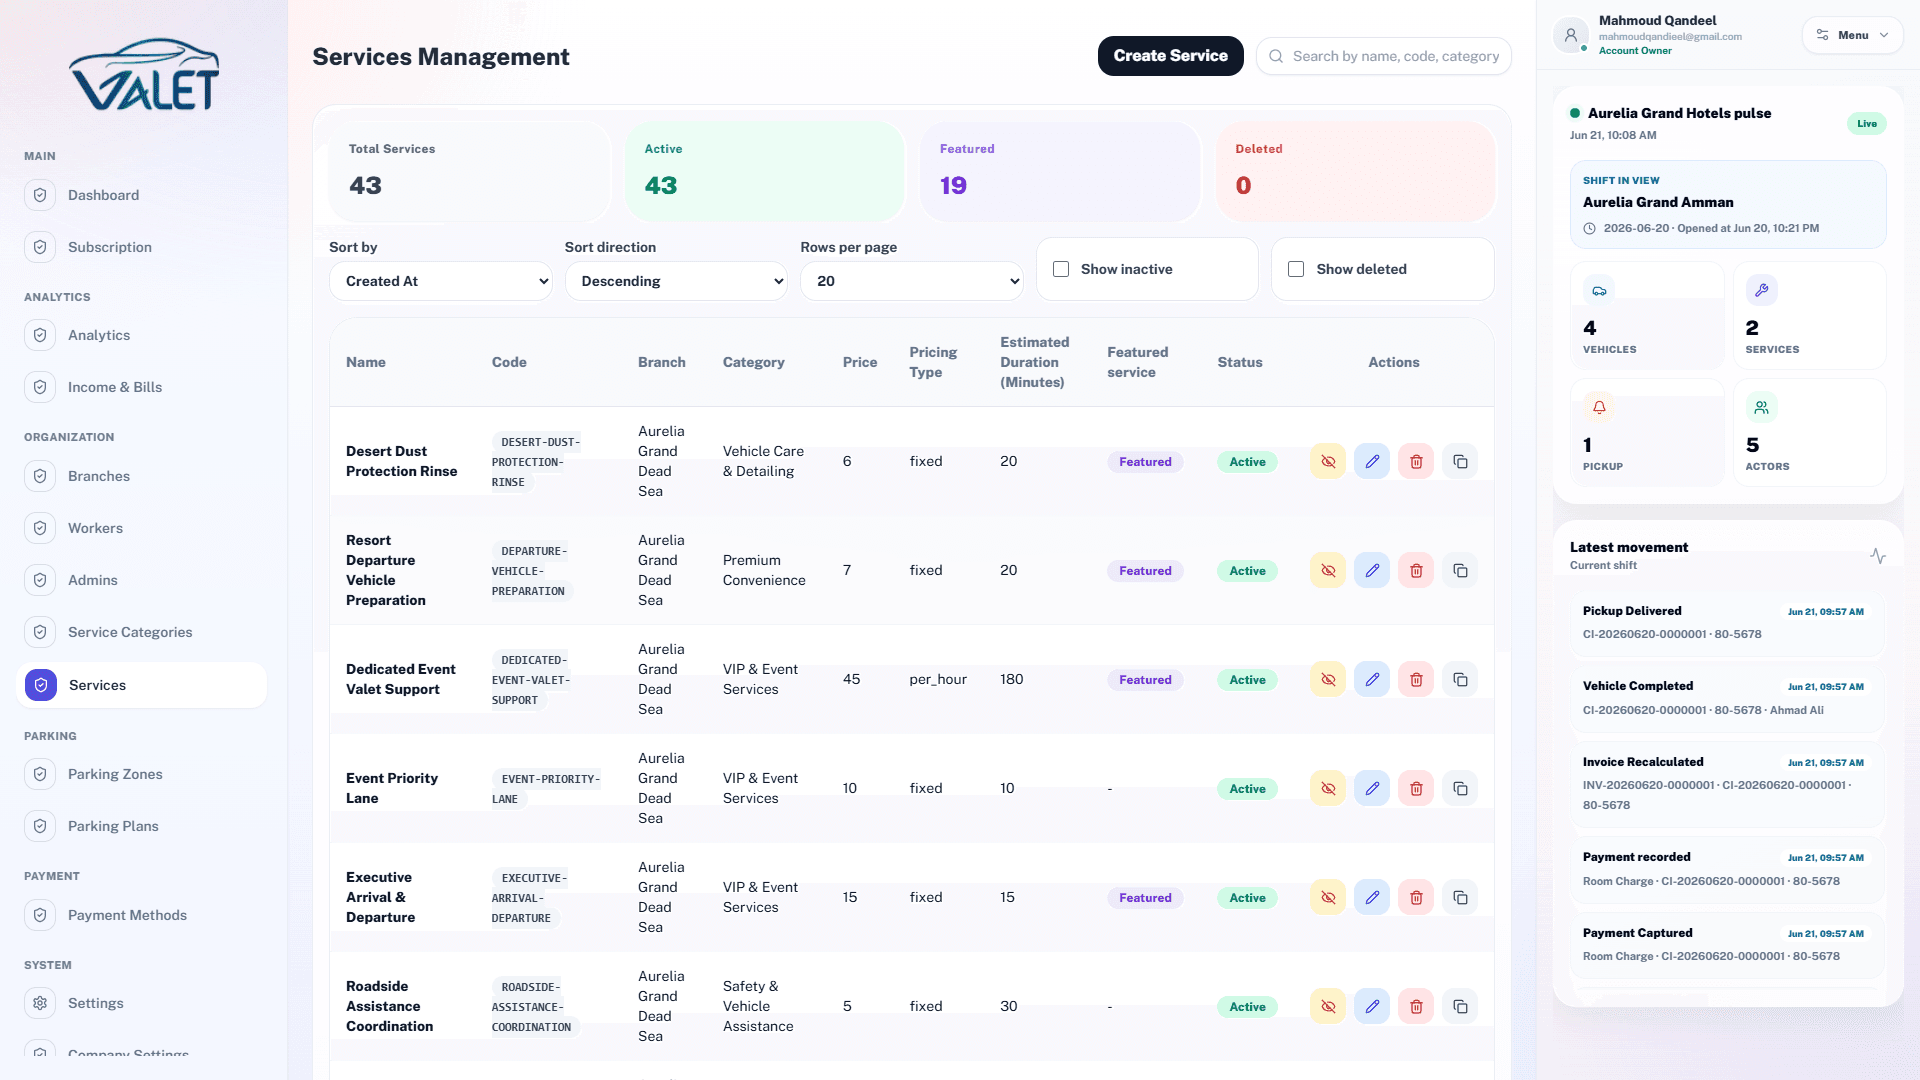1920x1080 pixels.
Task: Deactivate Dedicated Event Valet Support service
Action: 1328,679
